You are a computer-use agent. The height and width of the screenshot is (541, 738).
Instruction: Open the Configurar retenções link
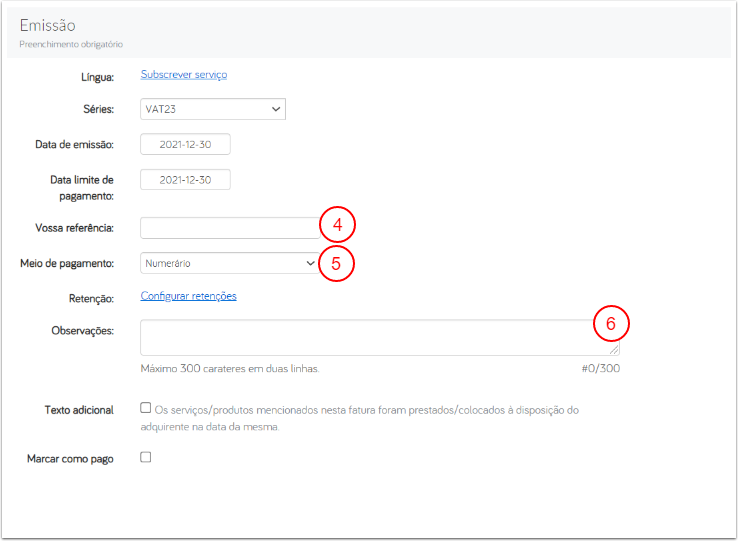tap(188, 296)
